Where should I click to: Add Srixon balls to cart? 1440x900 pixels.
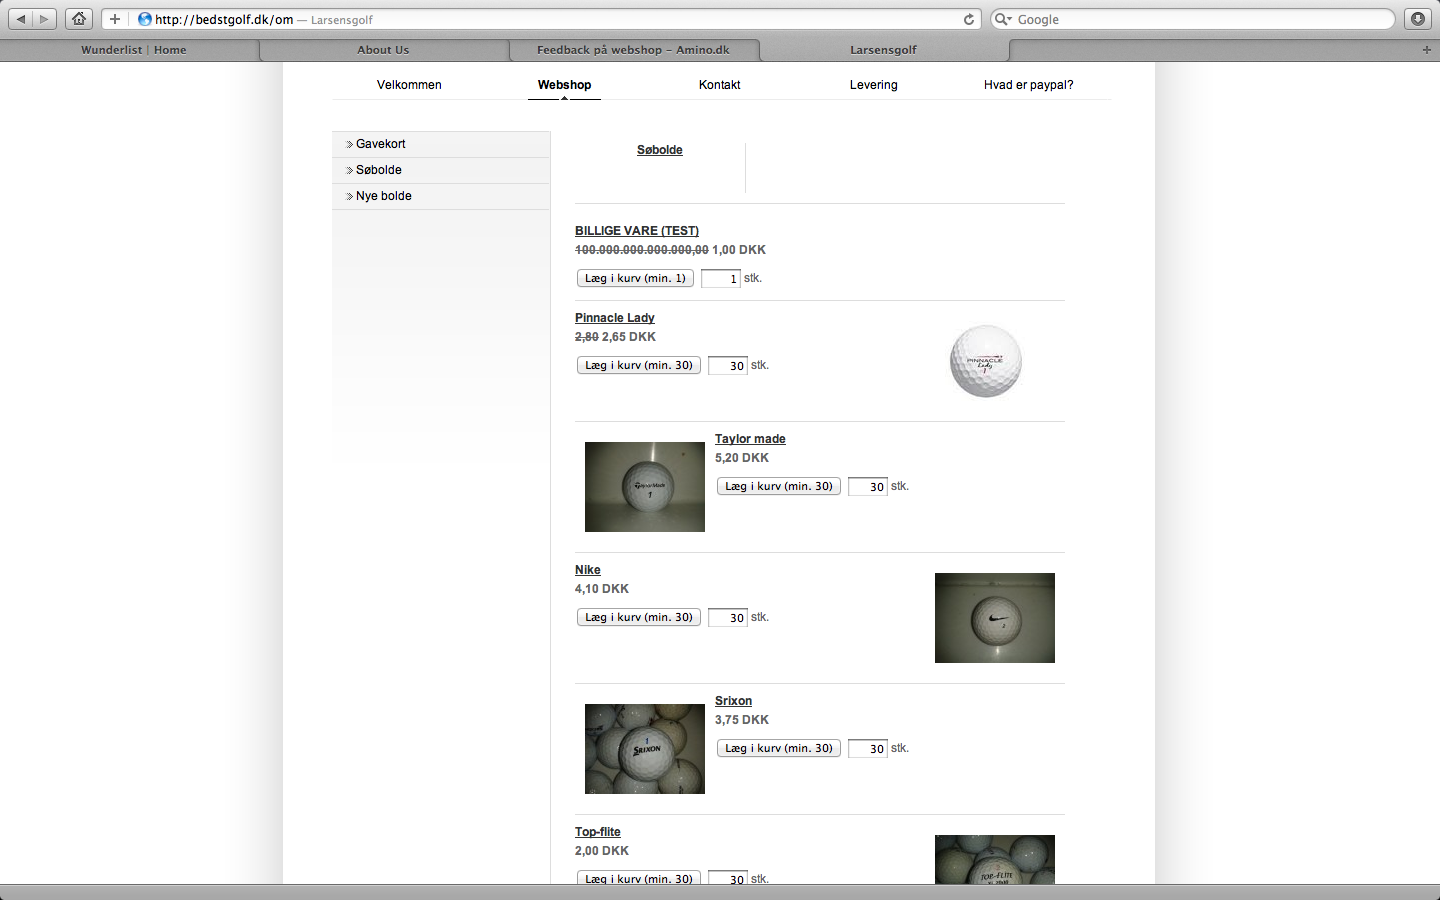coord(779,748)
